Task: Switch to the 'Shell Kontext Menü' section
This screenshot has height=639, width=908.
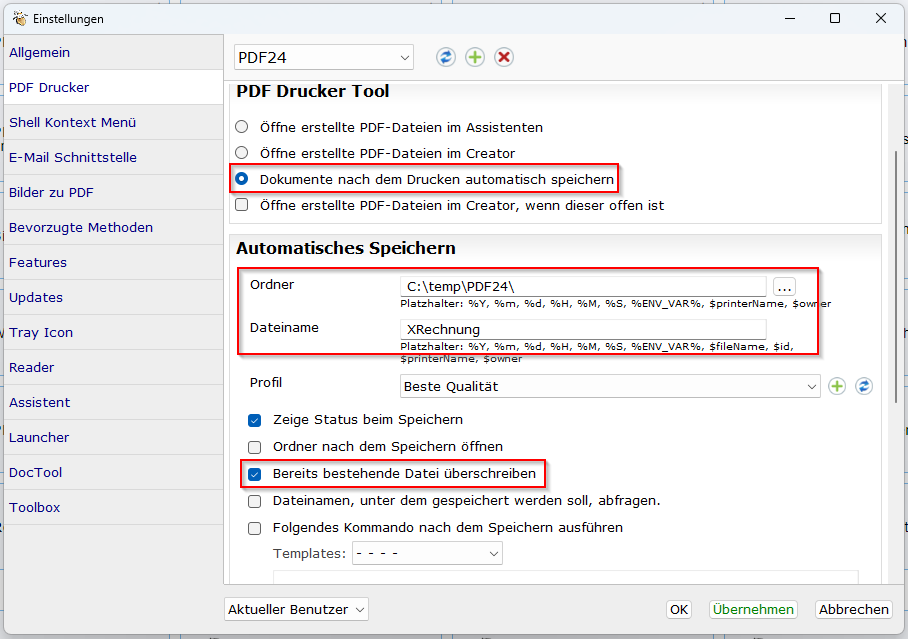Action: pyautogui.click(x=73, y=122)
